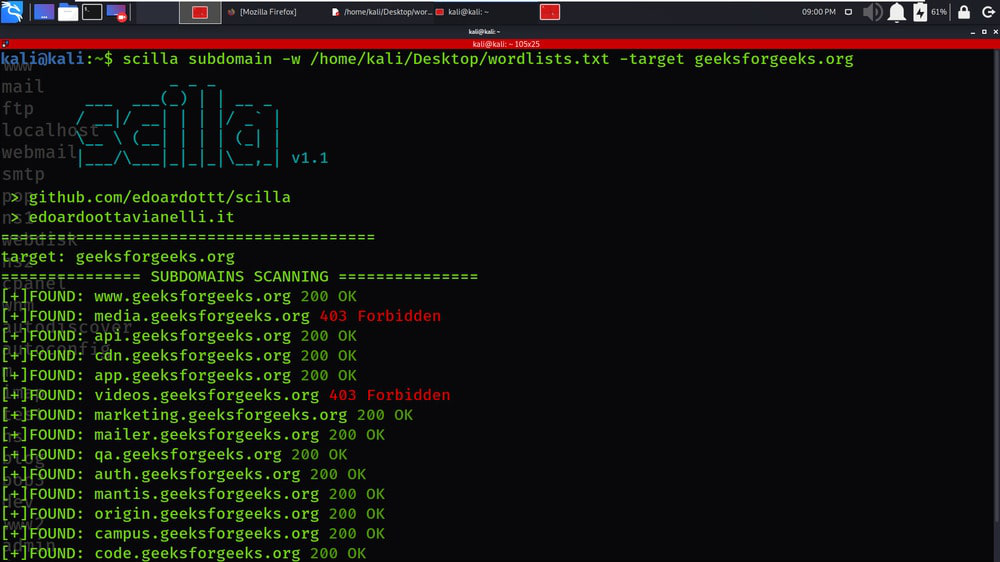The height and width of the screenshot is (562, 1000).
Task: Click the SUBDOMAINS SCANNING header
Action: pos(239,276)
